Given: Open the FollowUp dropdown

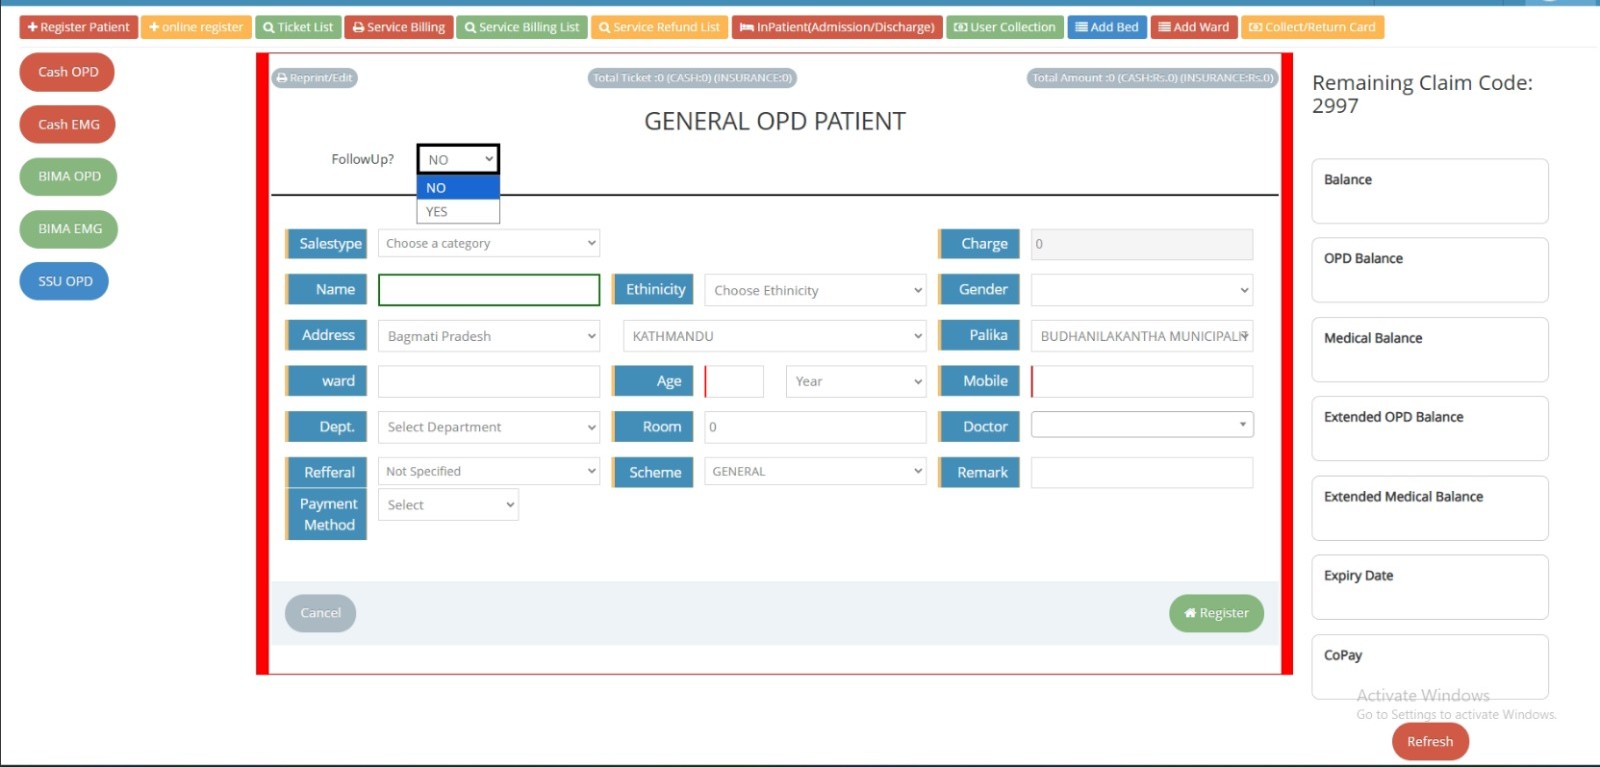Looking at the screenshot, I should tap(458, 159).
